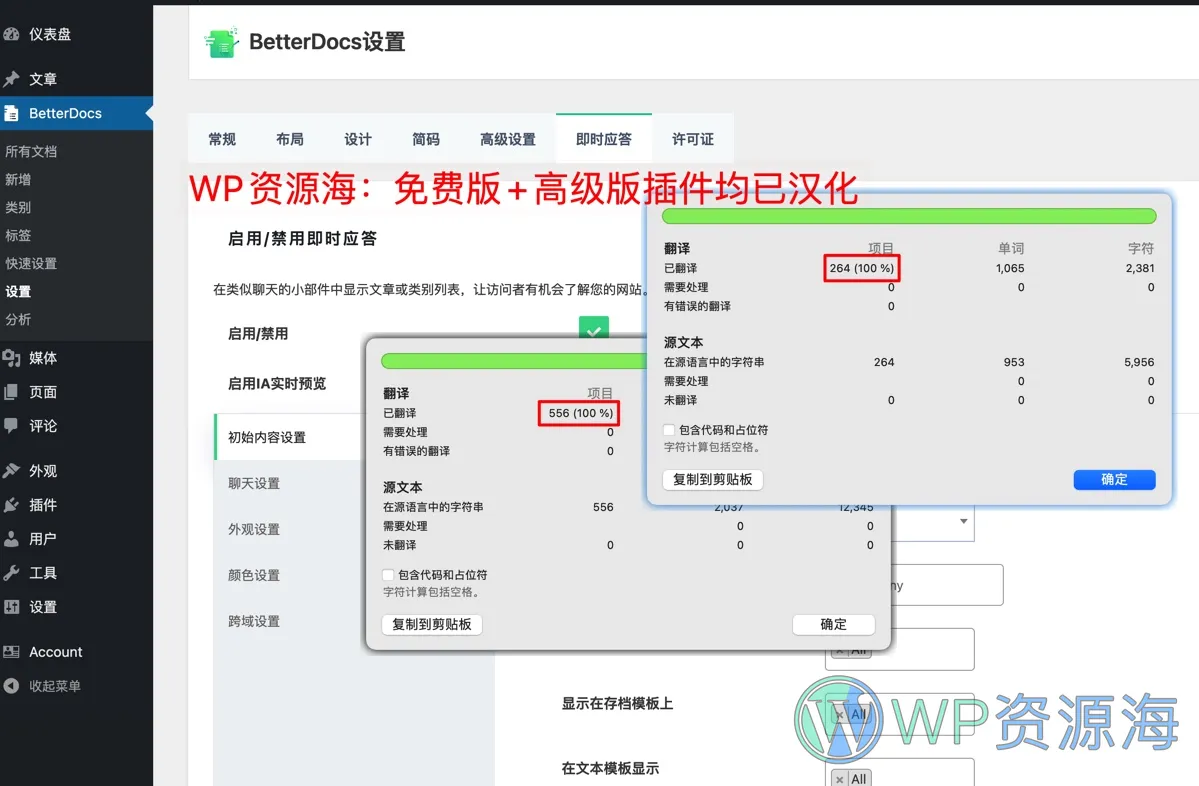Switch to the 即时应答 tab
This screenshot has width=1199, height=786.
tap(604, 139)
